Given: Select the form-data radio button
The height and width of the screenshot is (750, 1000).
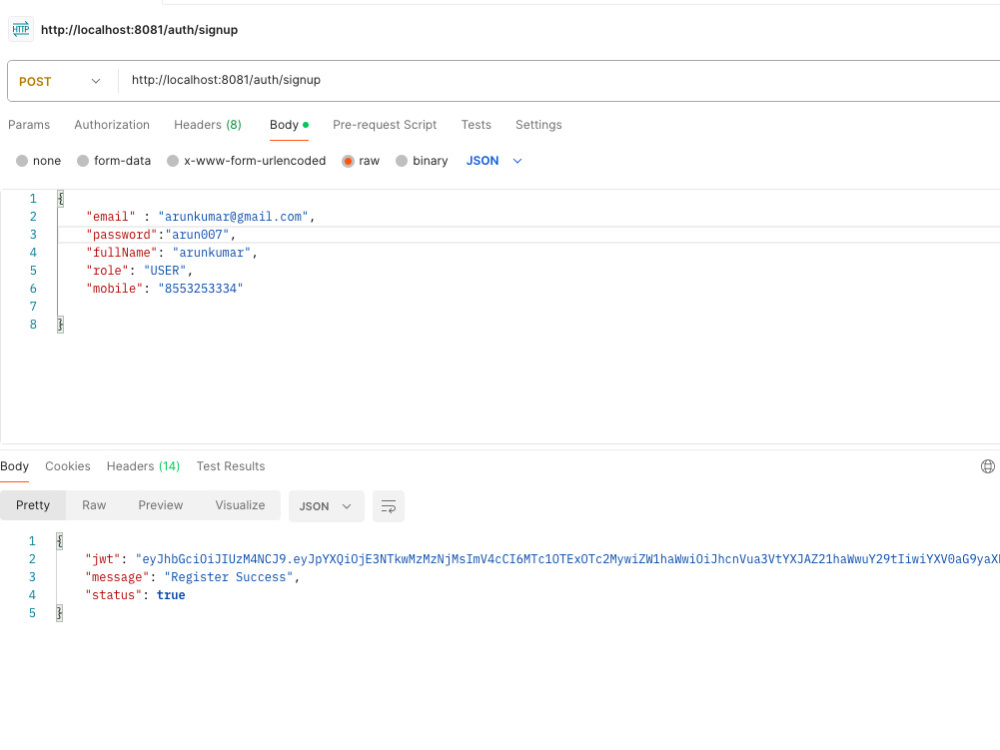Looking at the screenshot, I should tap(83, 161).
